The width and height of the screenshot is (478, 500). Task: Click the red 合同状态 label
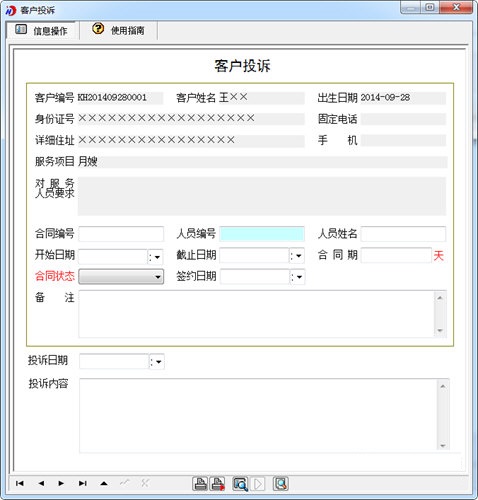55,276
